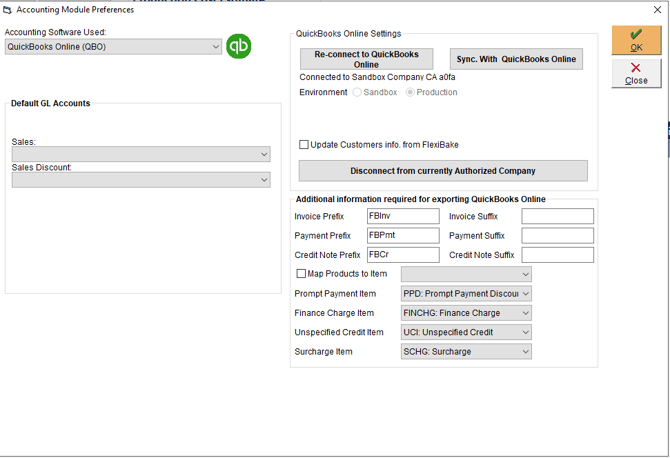
Task: Click the green QuickBooks logo icon
Action: [238, 46]
